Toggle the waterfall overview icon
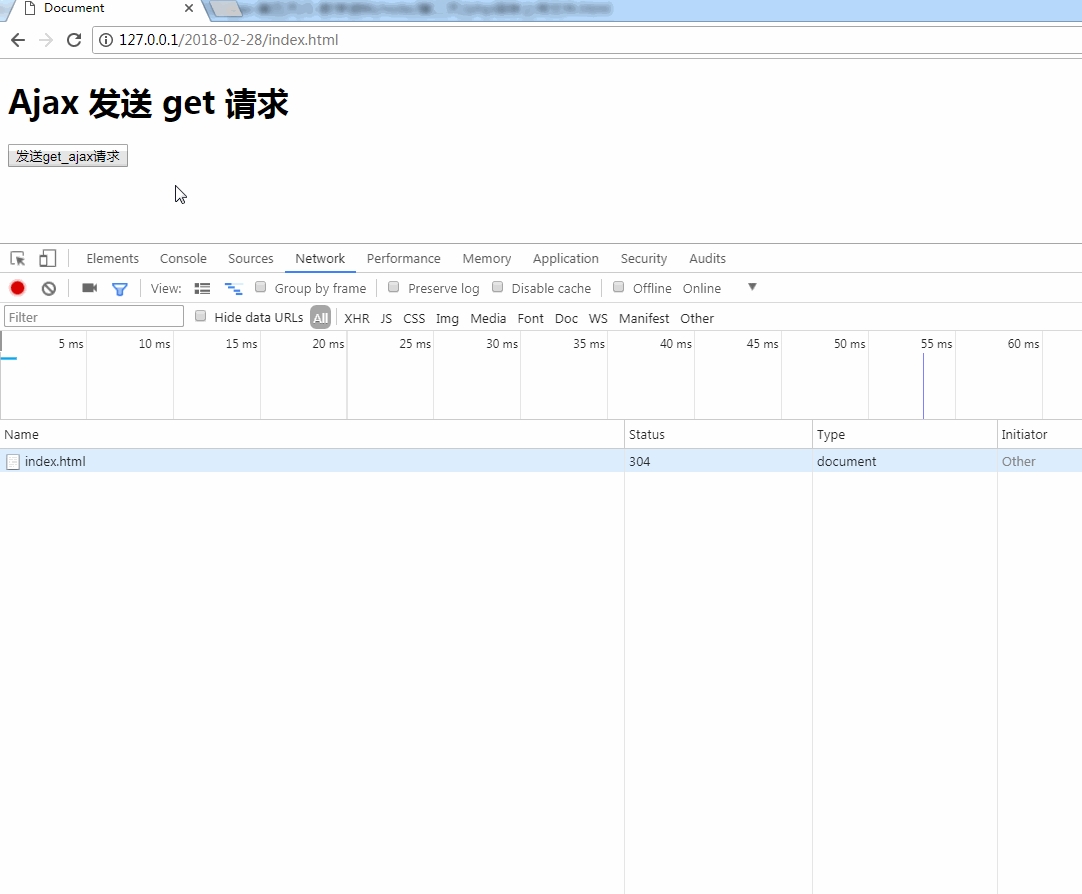Image resolution: width=1082 pixels, height=894 pixels. [x=233, y=288]
